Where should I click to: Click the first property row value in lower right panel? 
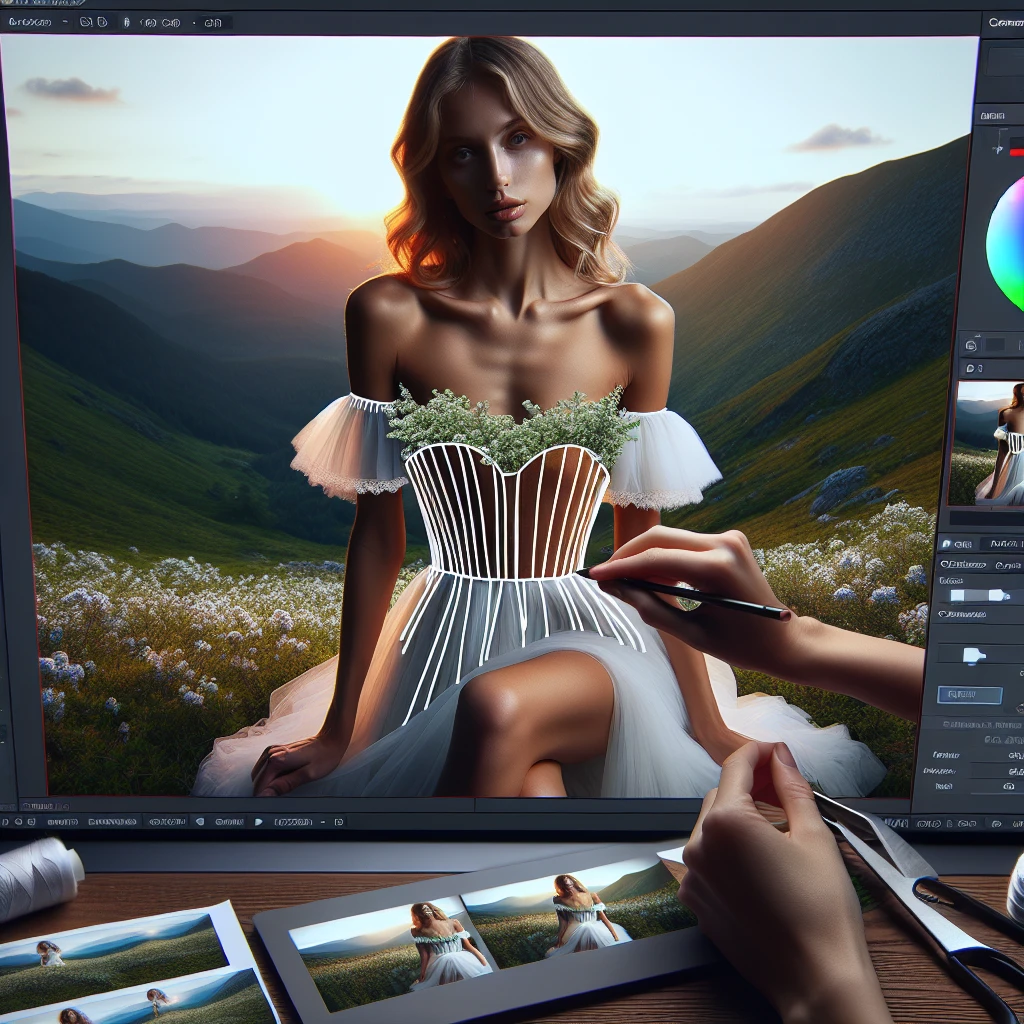[1014, 755]
